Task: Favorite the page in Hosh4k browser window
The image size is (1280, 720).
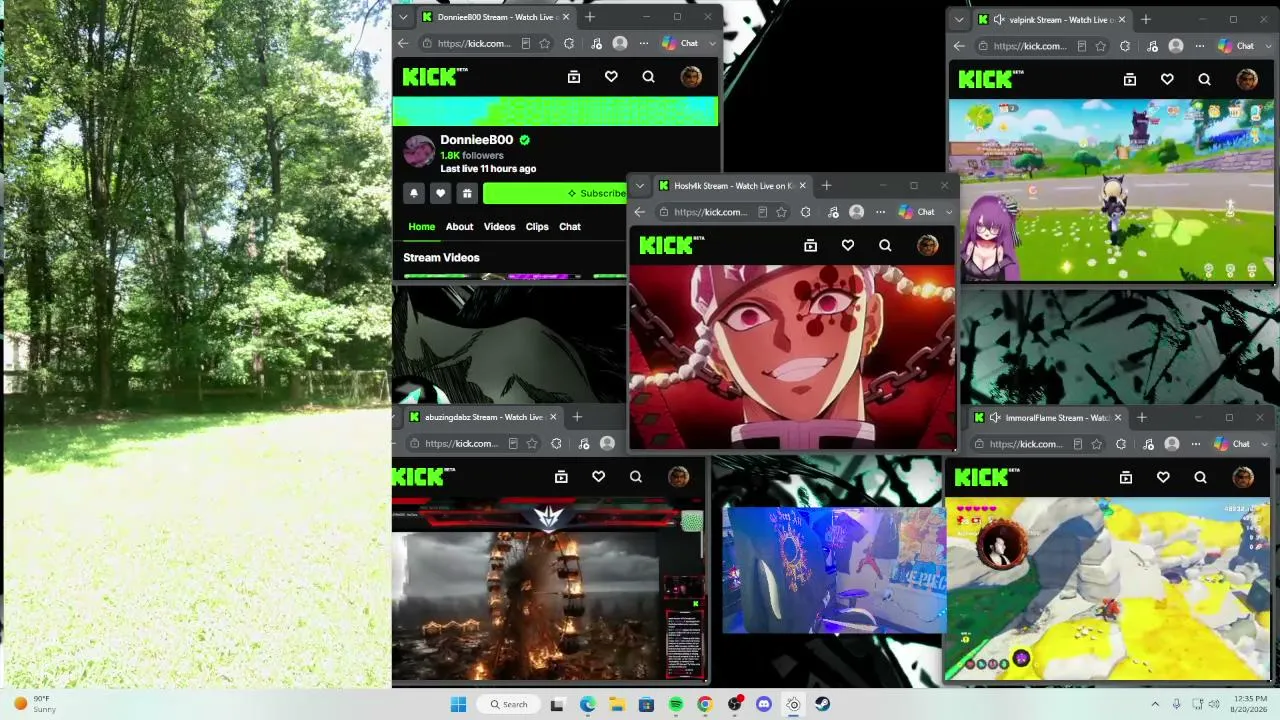Action: (x=781, y=212)
